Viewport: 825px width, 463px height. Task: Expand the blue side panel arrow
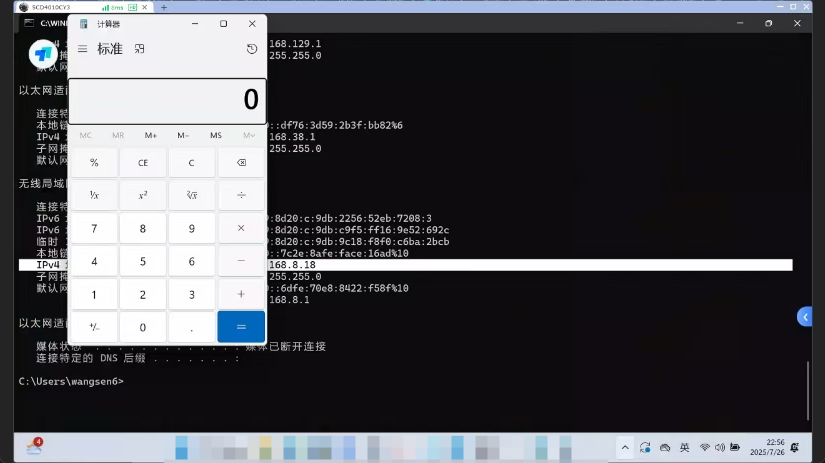point(805,317)
